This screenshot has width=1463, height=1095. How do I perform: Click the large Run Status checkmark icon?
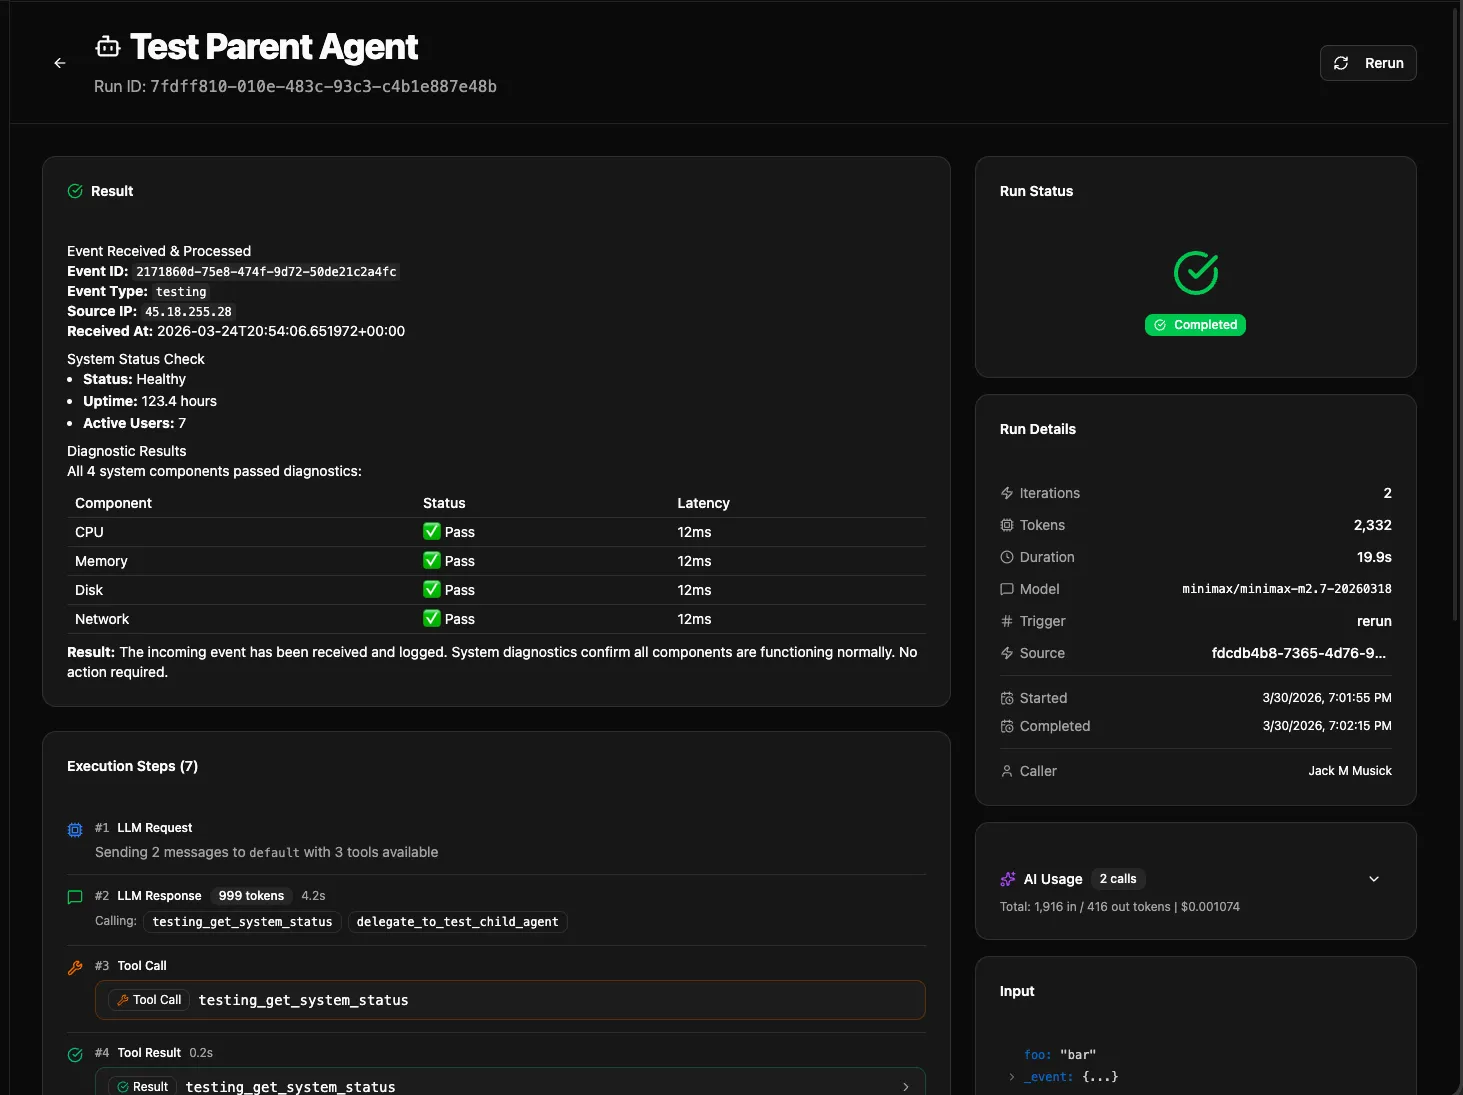[x=1195, y=273]
